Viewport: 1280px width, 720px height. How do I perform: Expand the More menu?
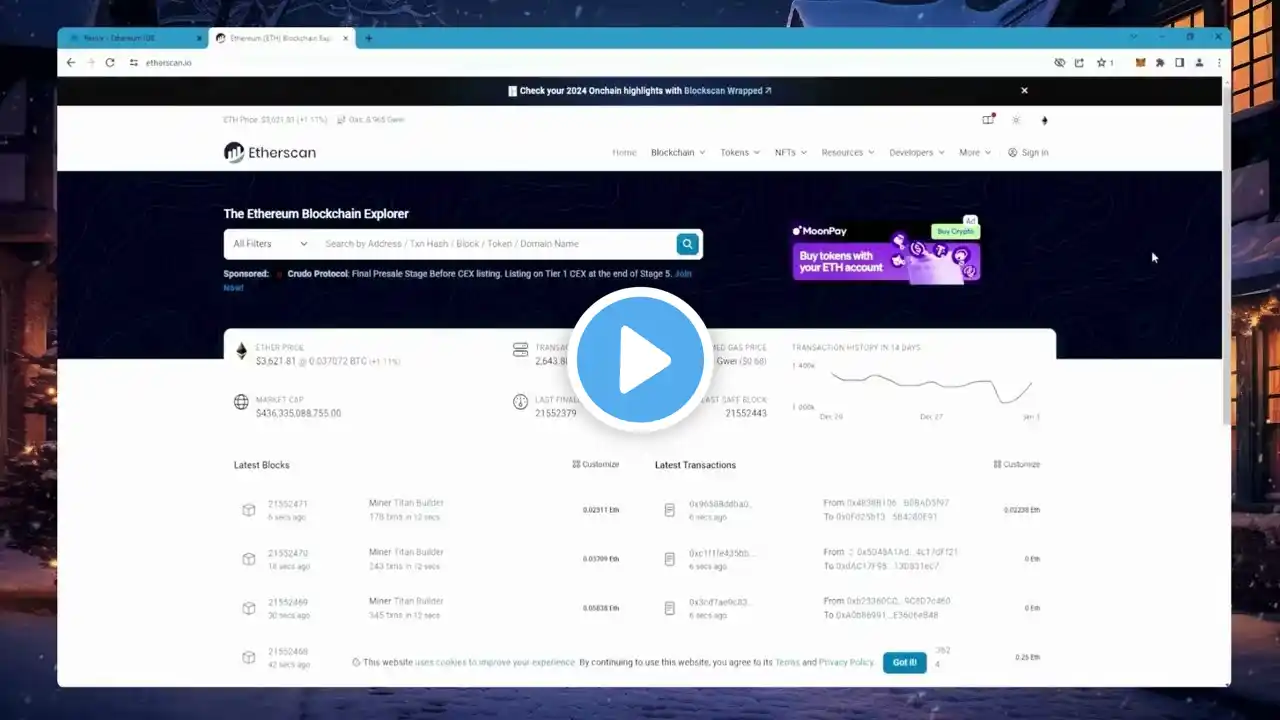pos(975,152)
